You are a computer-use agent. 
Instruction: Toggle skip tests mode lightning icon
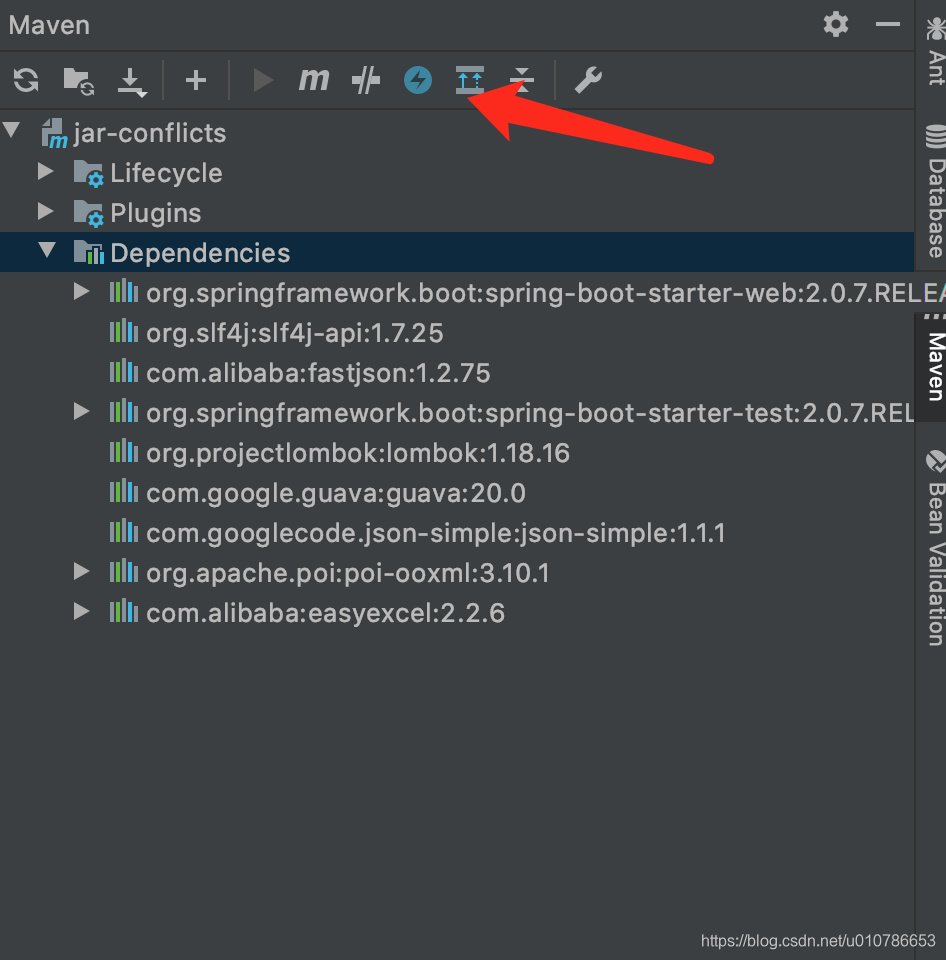[418, 80]
